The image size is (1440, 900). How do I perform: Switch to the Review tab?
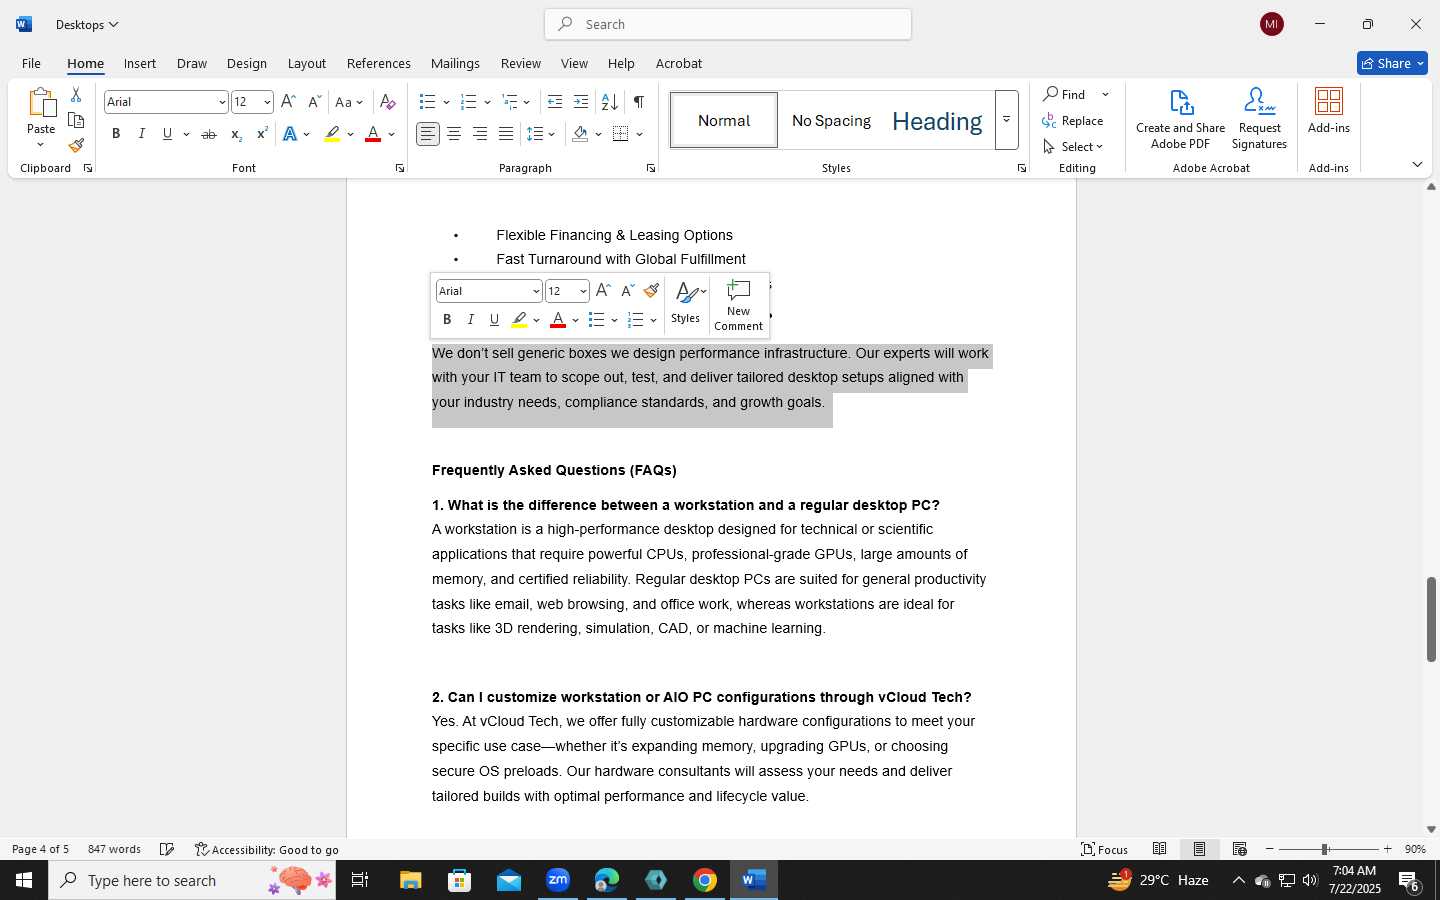pyautogui.click(x=520, y=63)
